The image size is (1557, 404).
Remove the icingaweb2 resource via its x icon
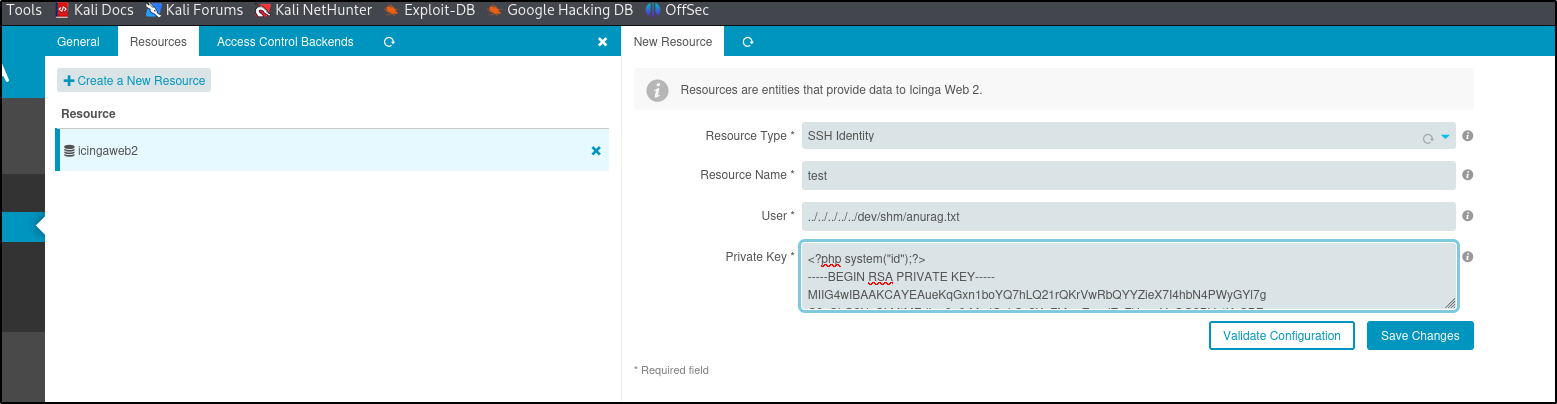(x=596, y=151)
